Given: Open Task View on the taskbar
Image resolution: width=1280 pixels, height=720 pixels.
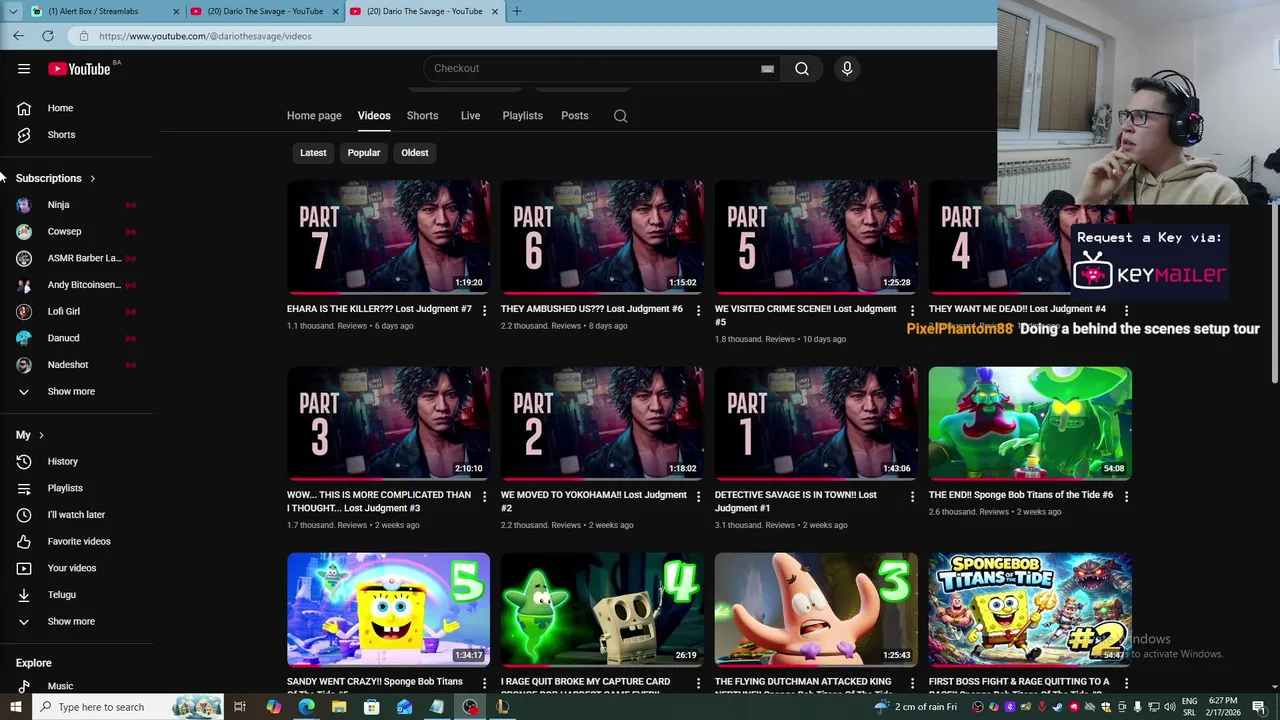Looking at the screenshot, I should point(240,707).
